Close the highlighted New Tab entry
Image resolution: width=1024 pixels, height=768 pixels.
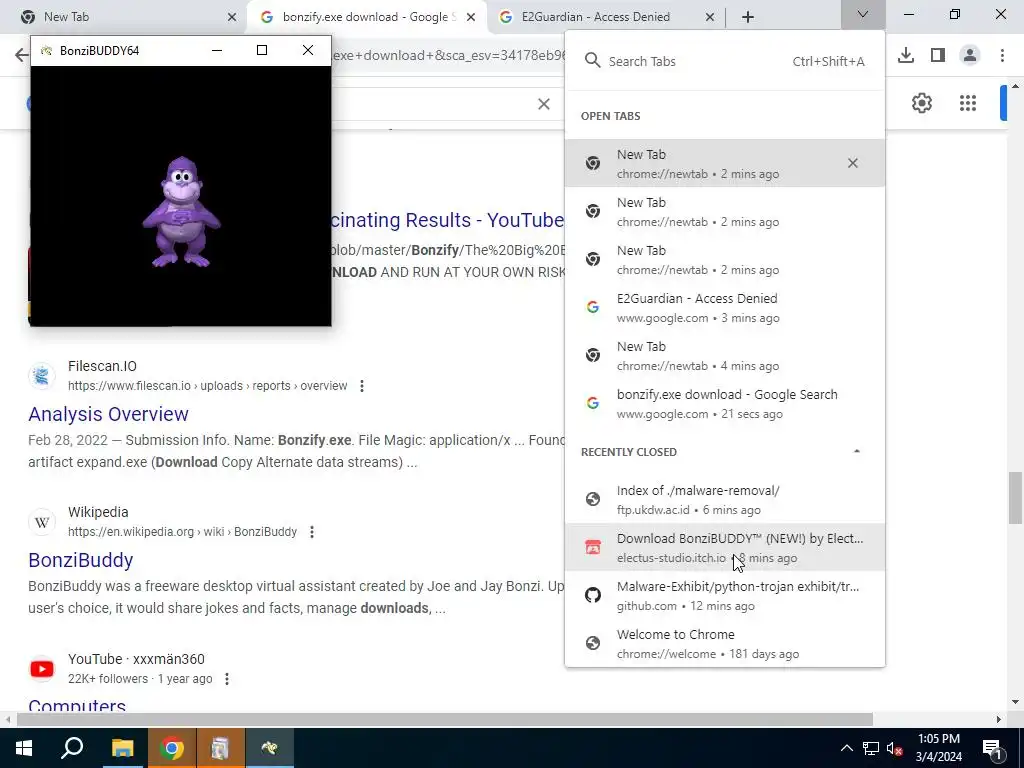[852, 163]
